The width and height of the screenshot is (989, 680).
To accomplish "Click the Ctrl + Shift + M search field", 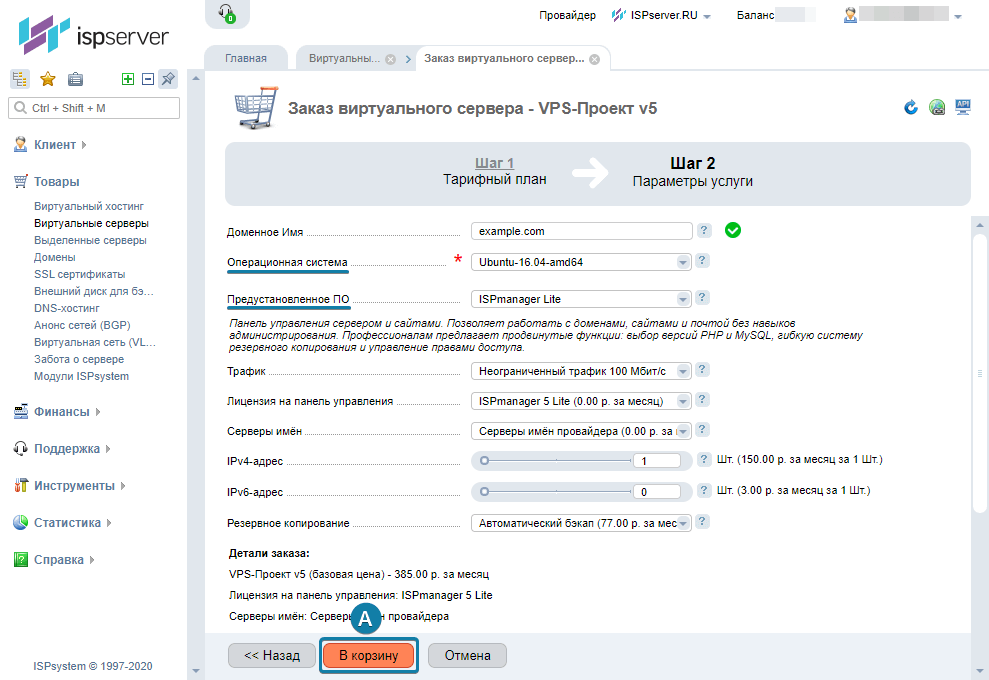I will 94,108.
